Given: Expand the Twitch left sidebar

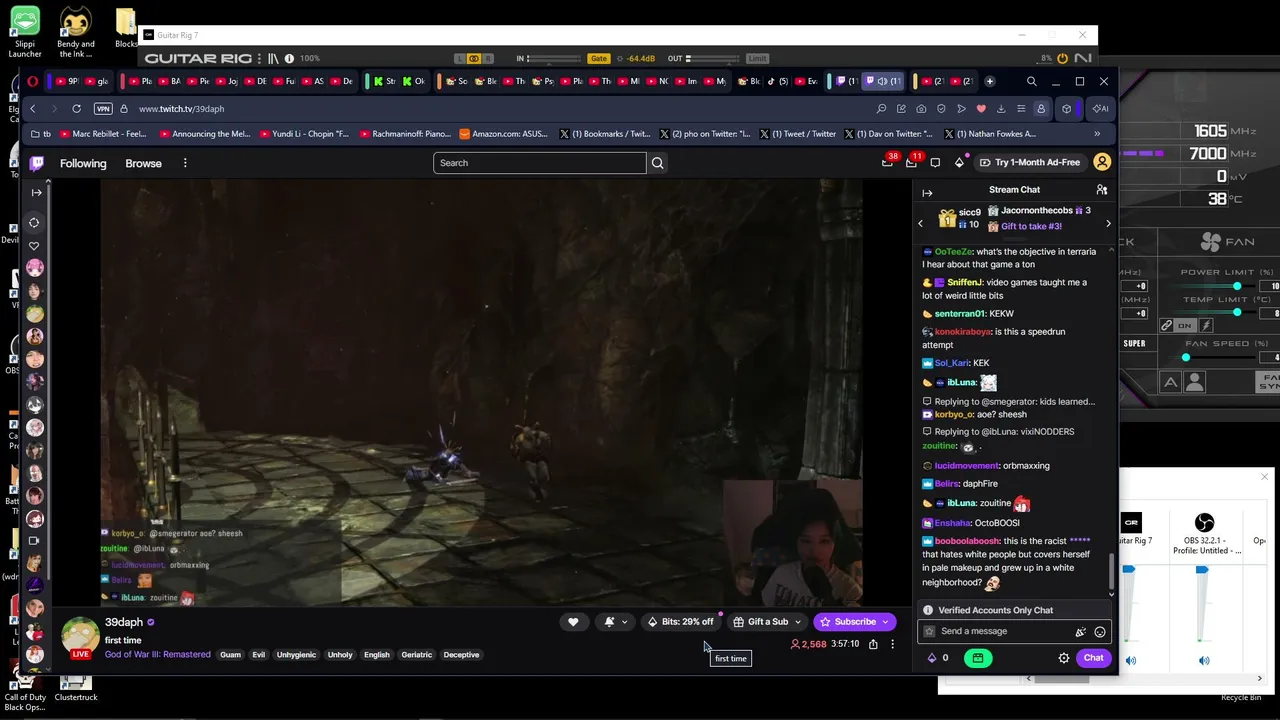Looking at the screenshot, I should [37, 192].
